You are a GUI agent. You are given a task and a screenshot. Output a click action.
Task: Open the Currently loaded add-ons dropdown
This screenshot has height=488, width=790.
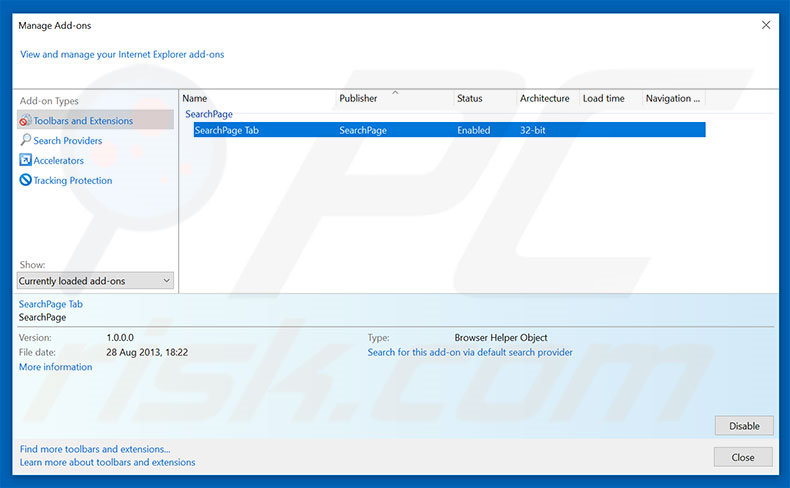click(95, 281)
